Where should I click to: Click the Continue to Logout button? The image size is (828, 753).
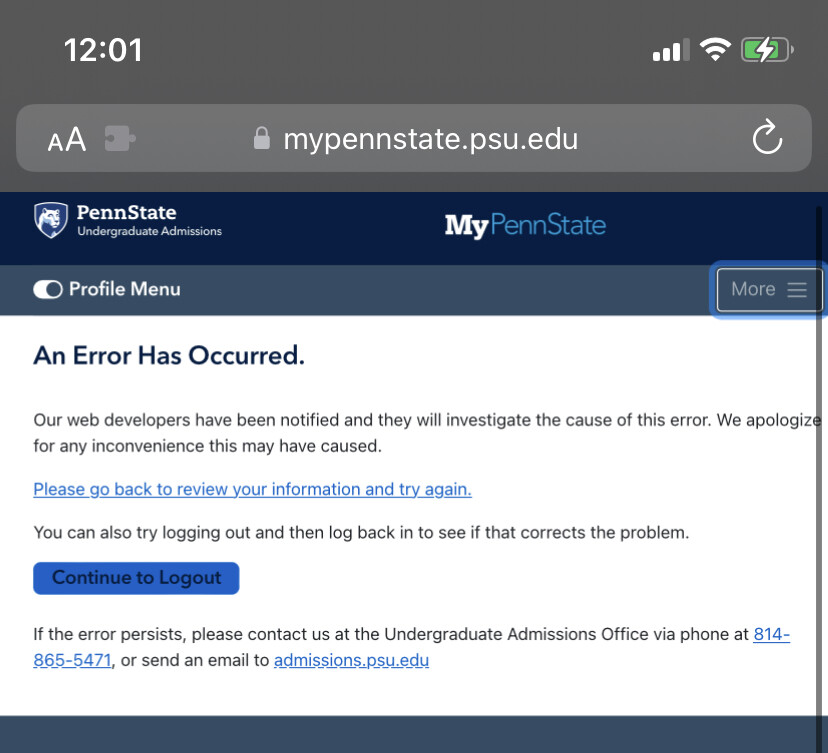136,578
